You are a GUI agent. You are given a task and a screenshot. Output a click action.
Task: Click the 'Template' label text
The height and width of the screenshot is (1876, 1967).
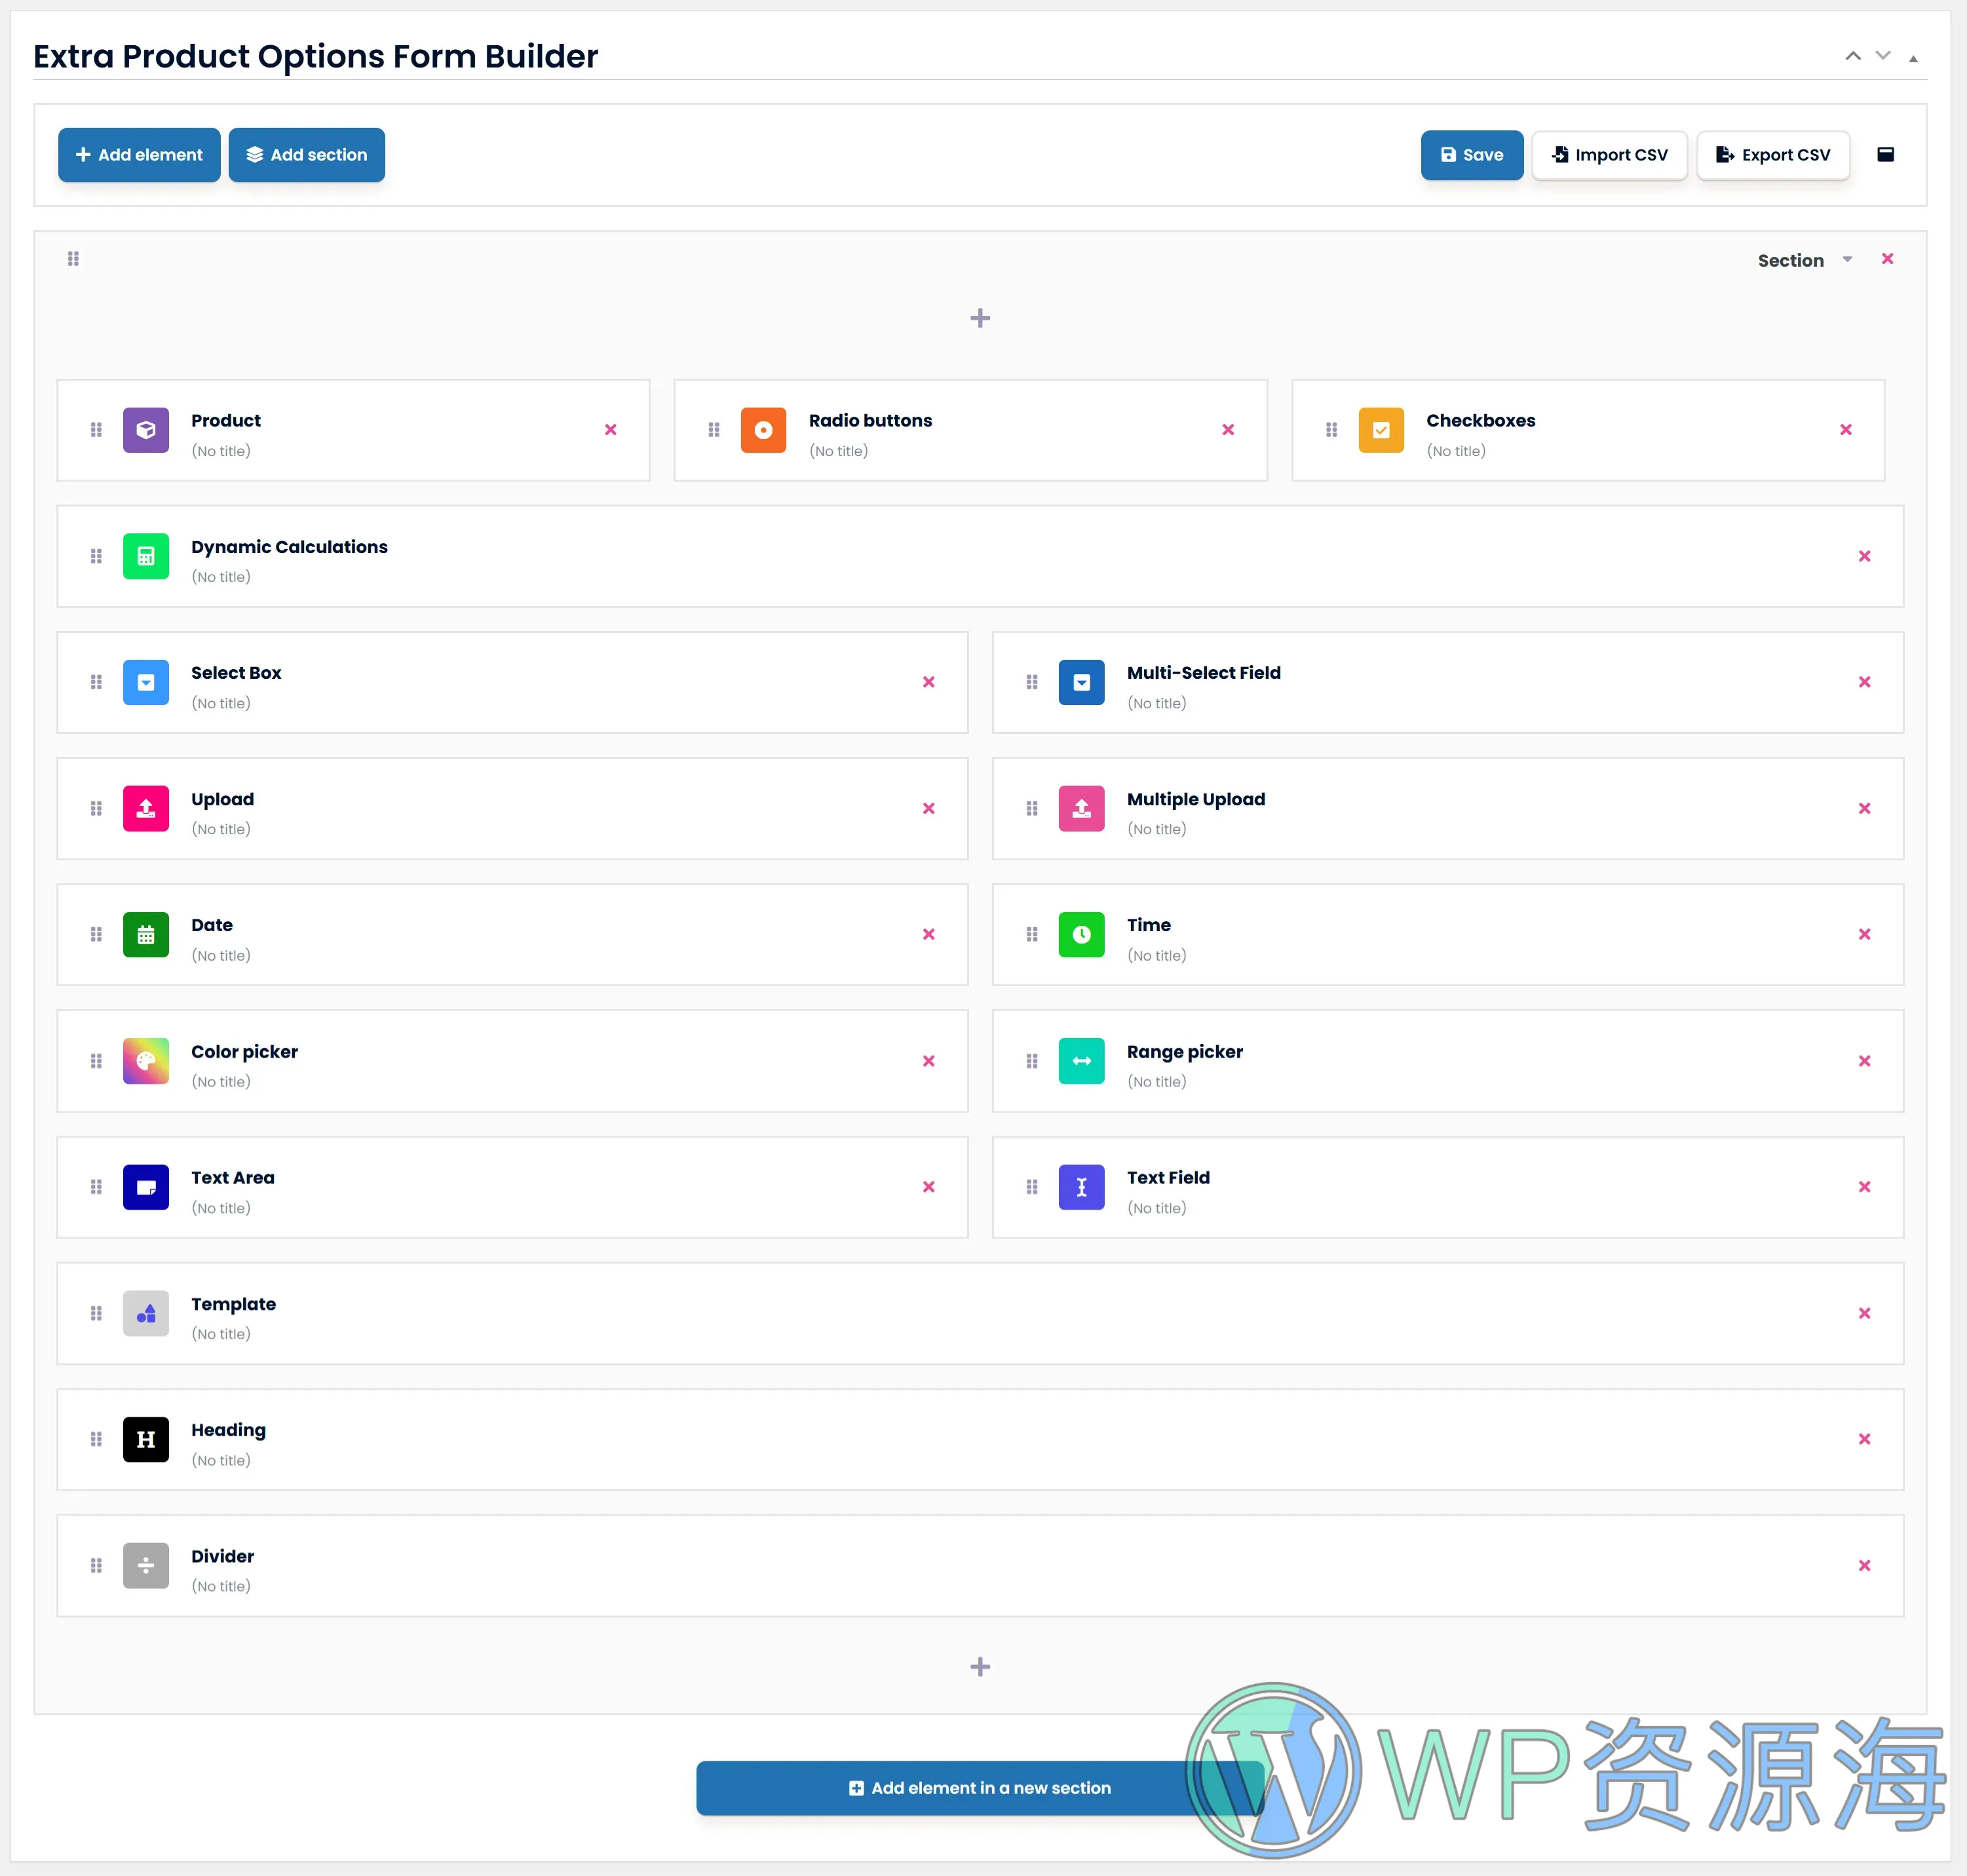pos(233,1304)
